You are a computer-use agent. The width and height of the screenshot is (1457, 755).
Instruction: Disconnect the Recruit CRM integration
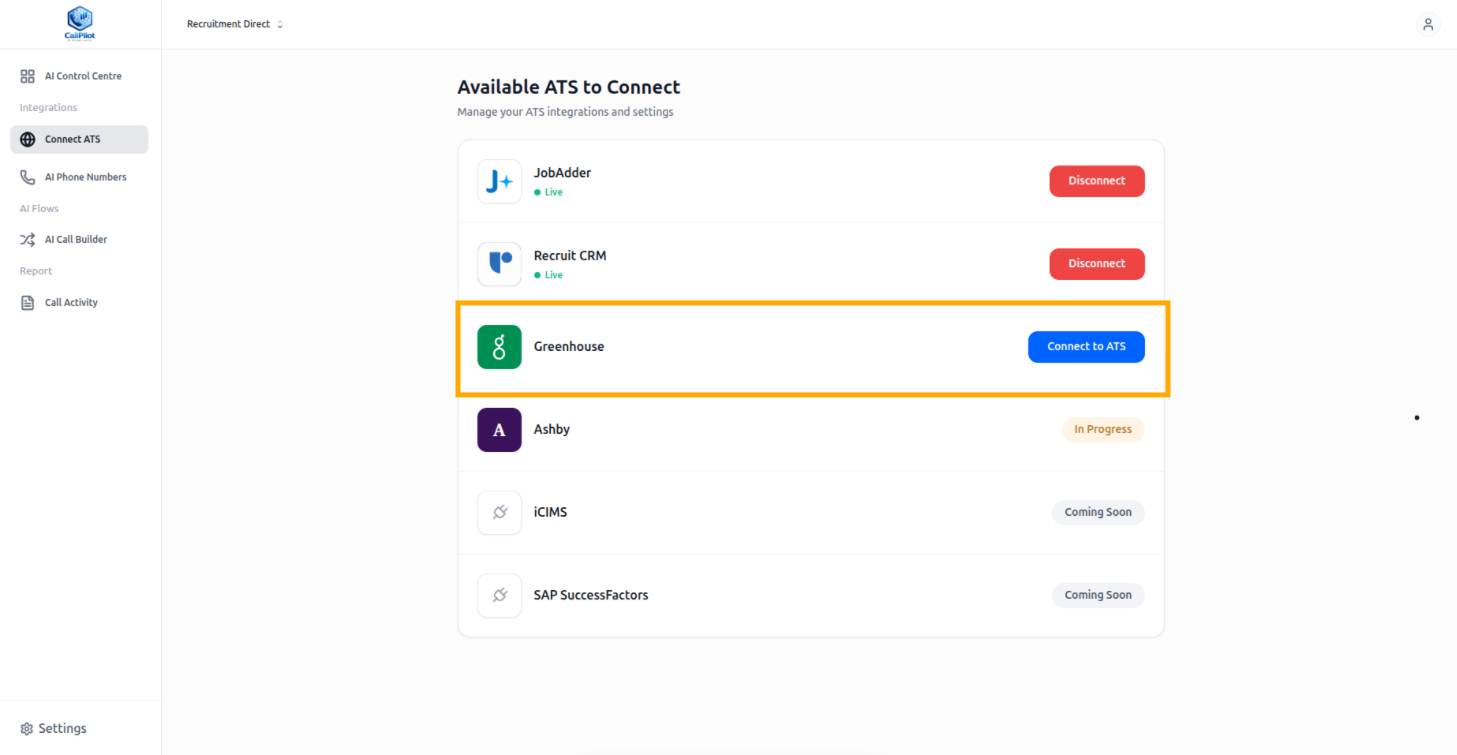pos(1096,264)
